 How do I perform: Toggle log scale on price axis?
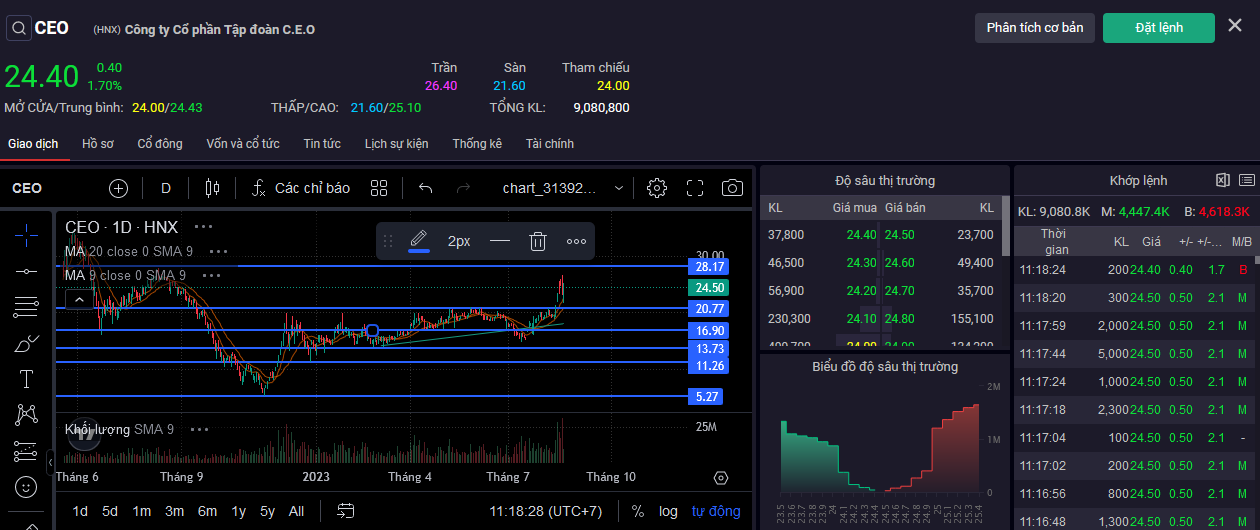click(668, 511)
